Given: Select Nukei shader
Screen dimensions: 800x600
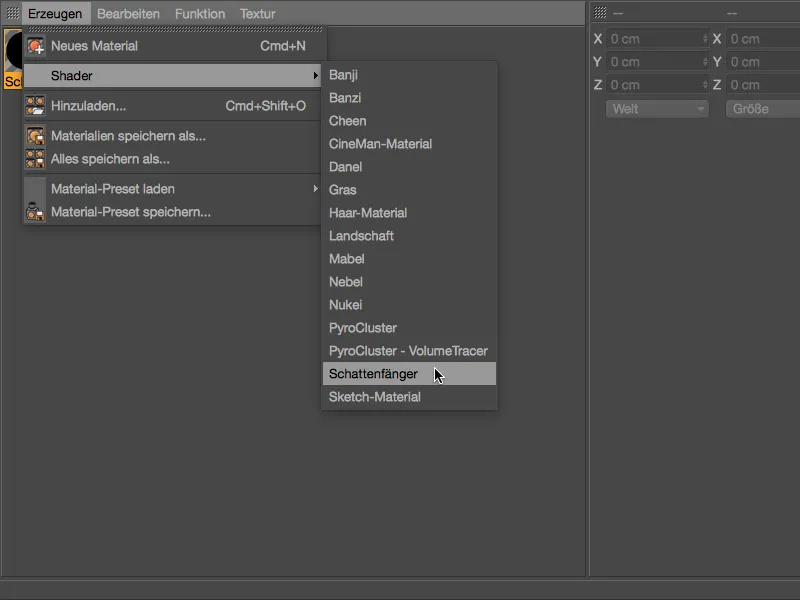Looking at the screenshot, I should (x=409, y=305).
